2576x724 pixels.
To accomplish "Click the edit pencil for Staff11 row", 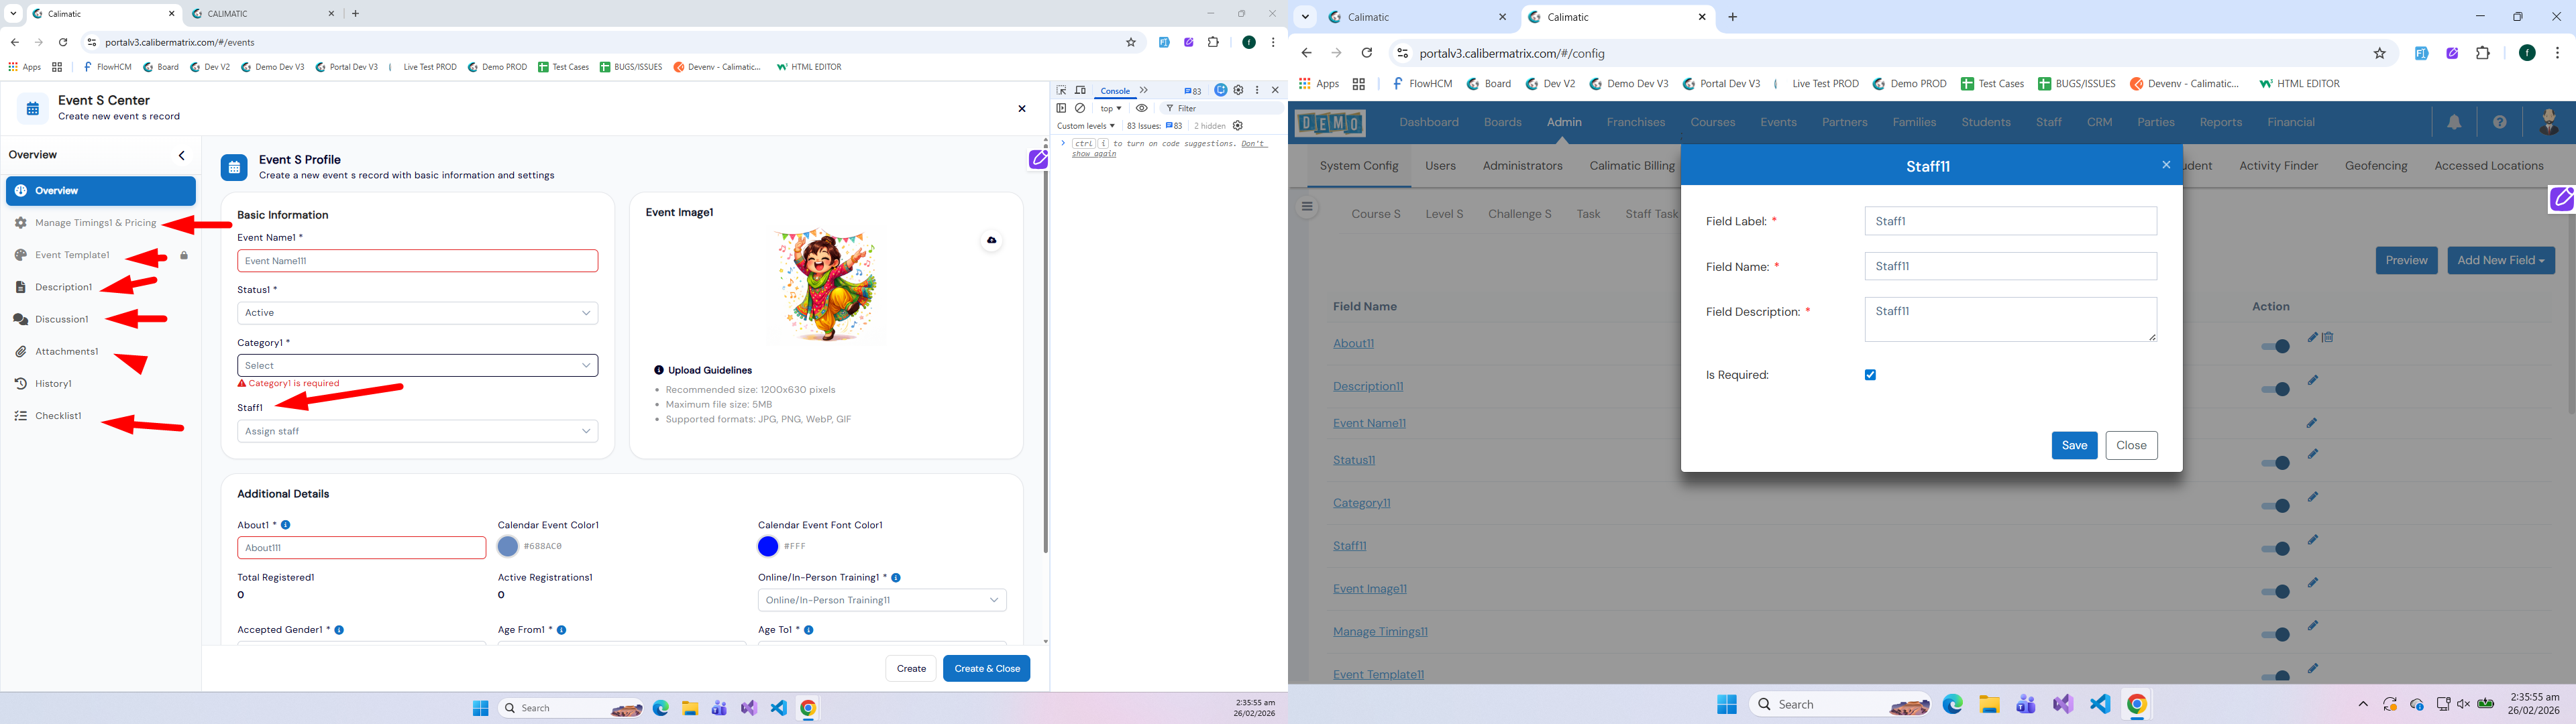I will coord(2312,540).
